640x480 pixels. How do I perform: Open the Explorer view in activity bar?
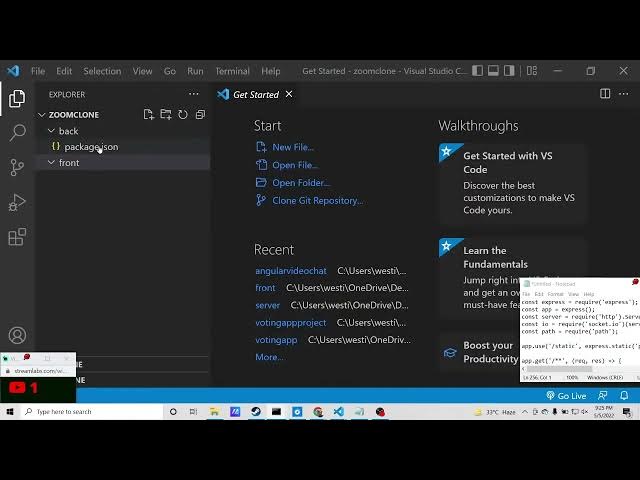tap(17, 98)
